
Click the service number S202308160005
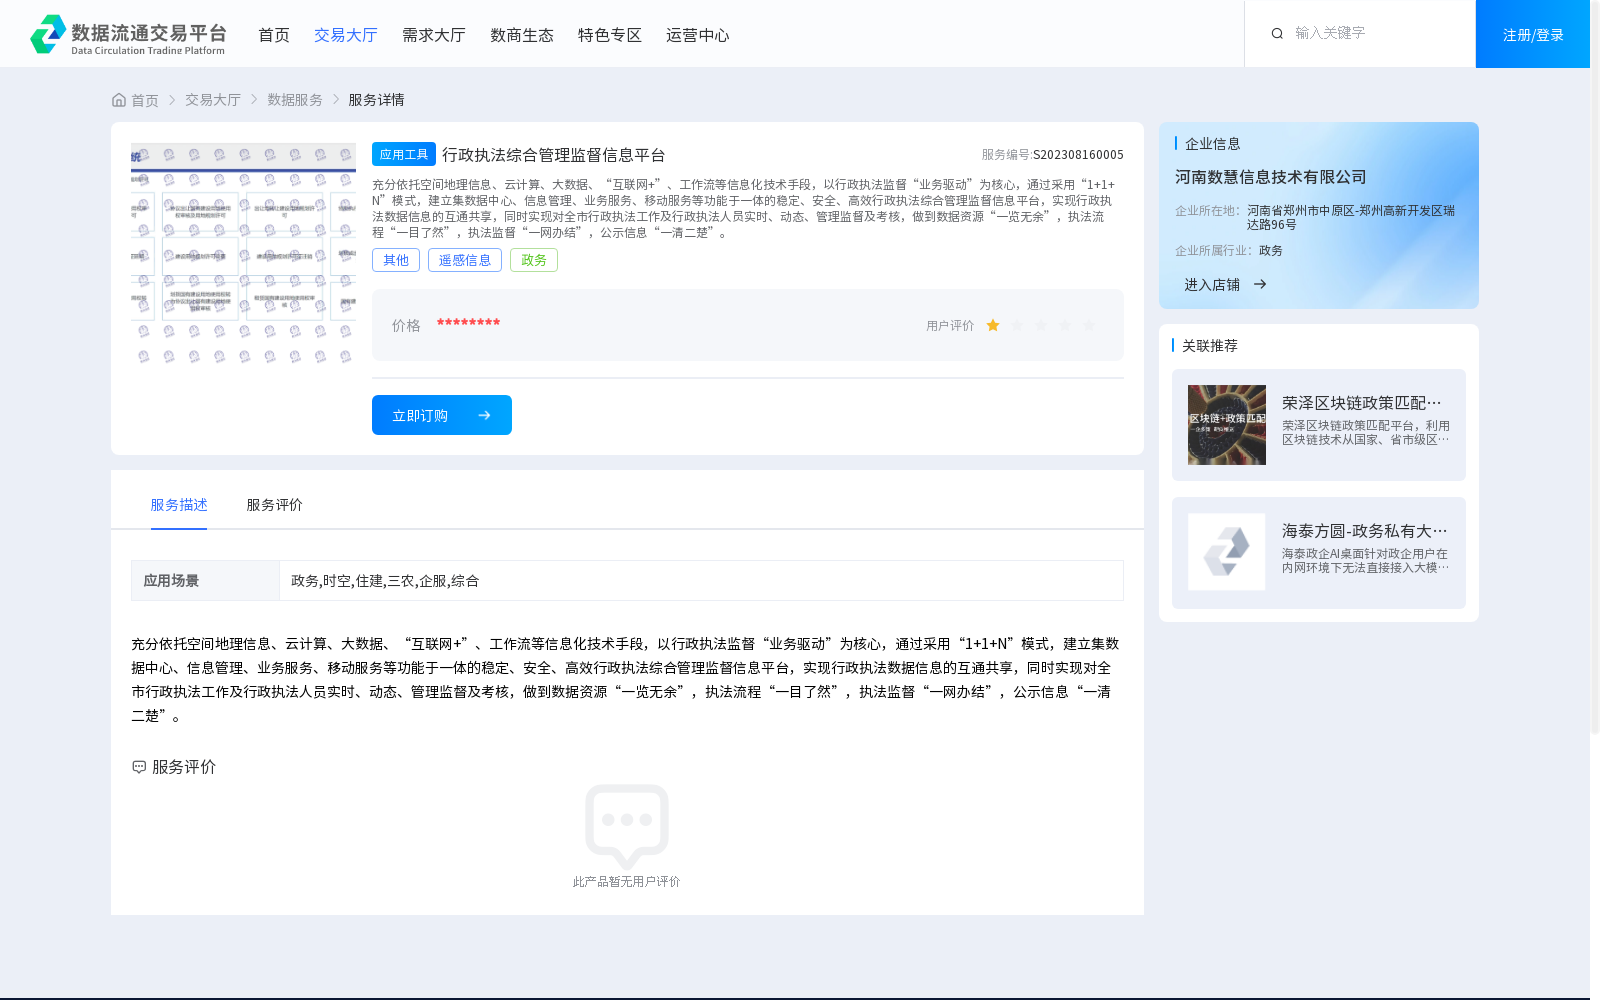1078,155
